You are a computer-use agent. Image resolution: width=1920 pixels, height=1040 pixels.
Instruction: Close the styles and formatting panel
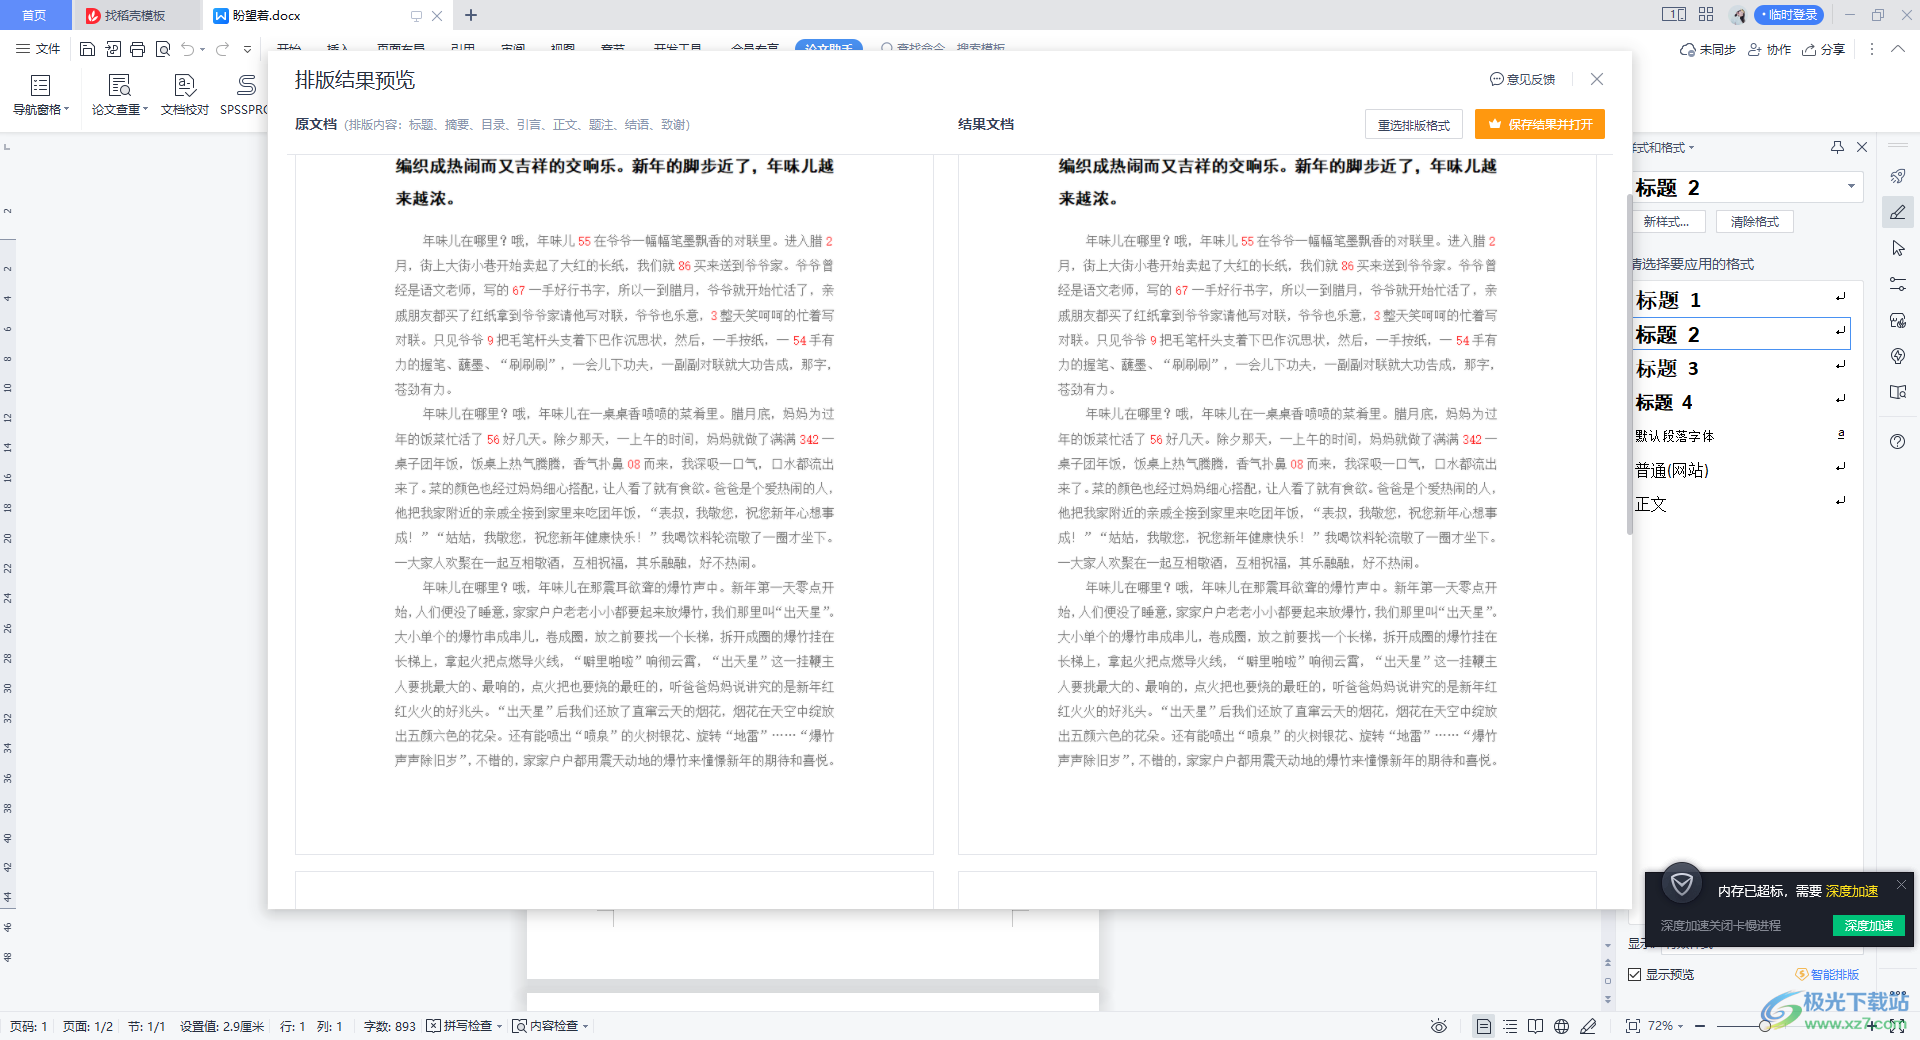[x=1862, y=147]
